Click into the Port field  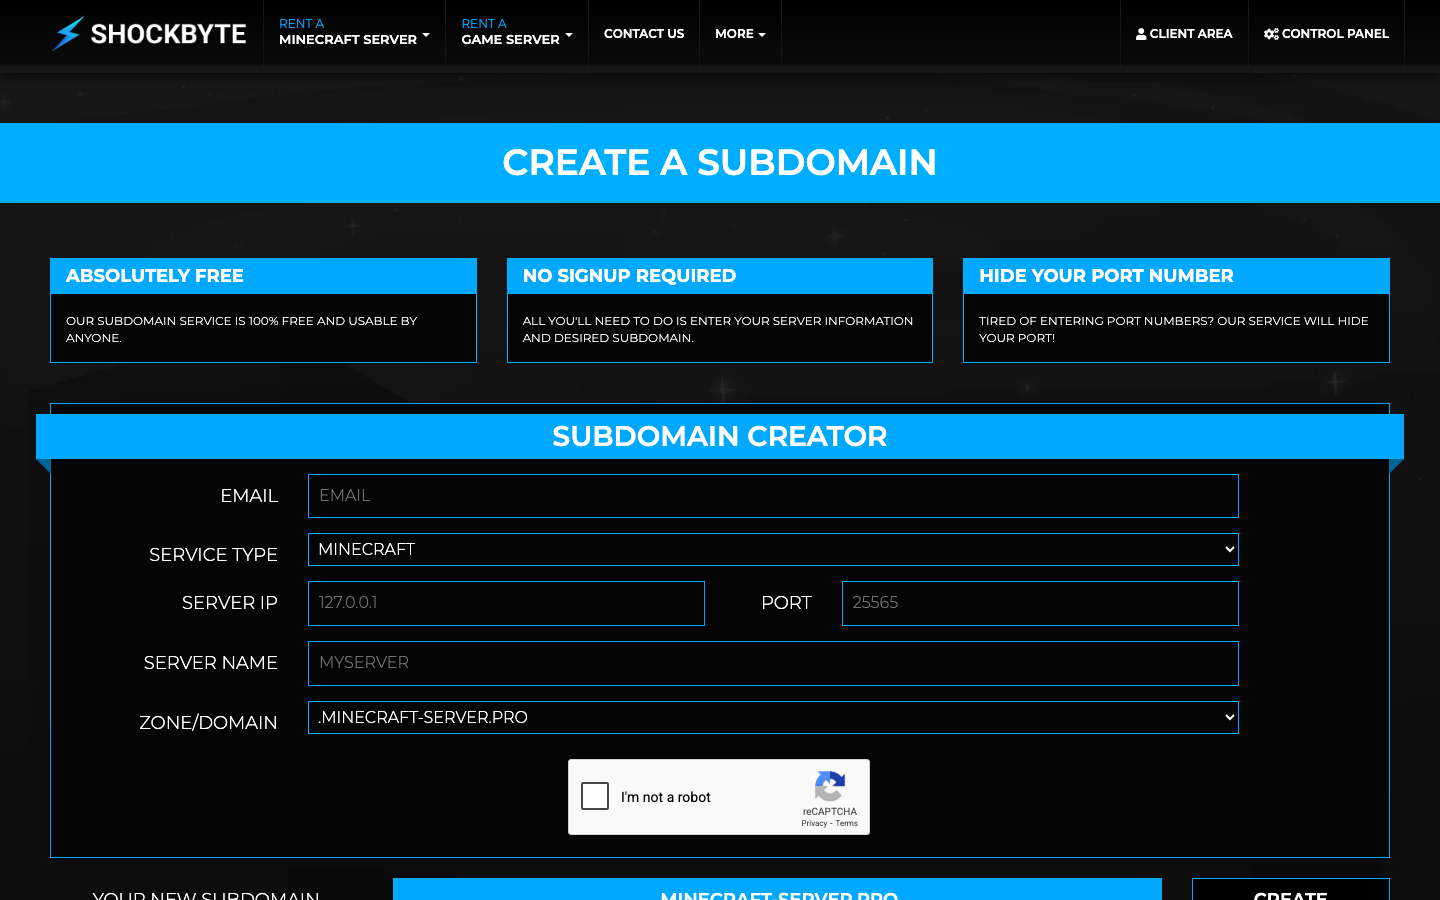[1039, 603]
